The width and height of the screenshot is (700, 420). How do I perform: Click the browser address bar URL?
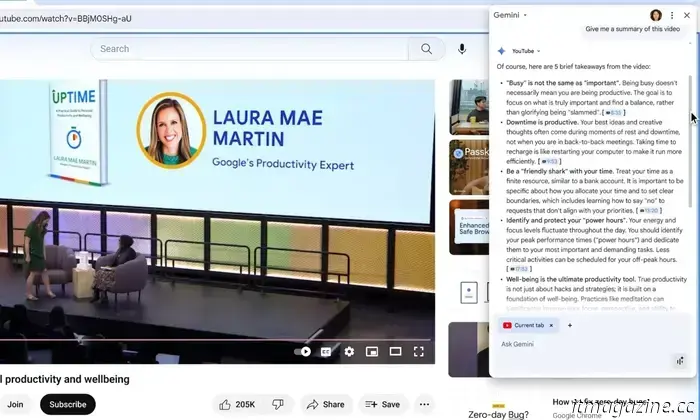click(66, 19)
